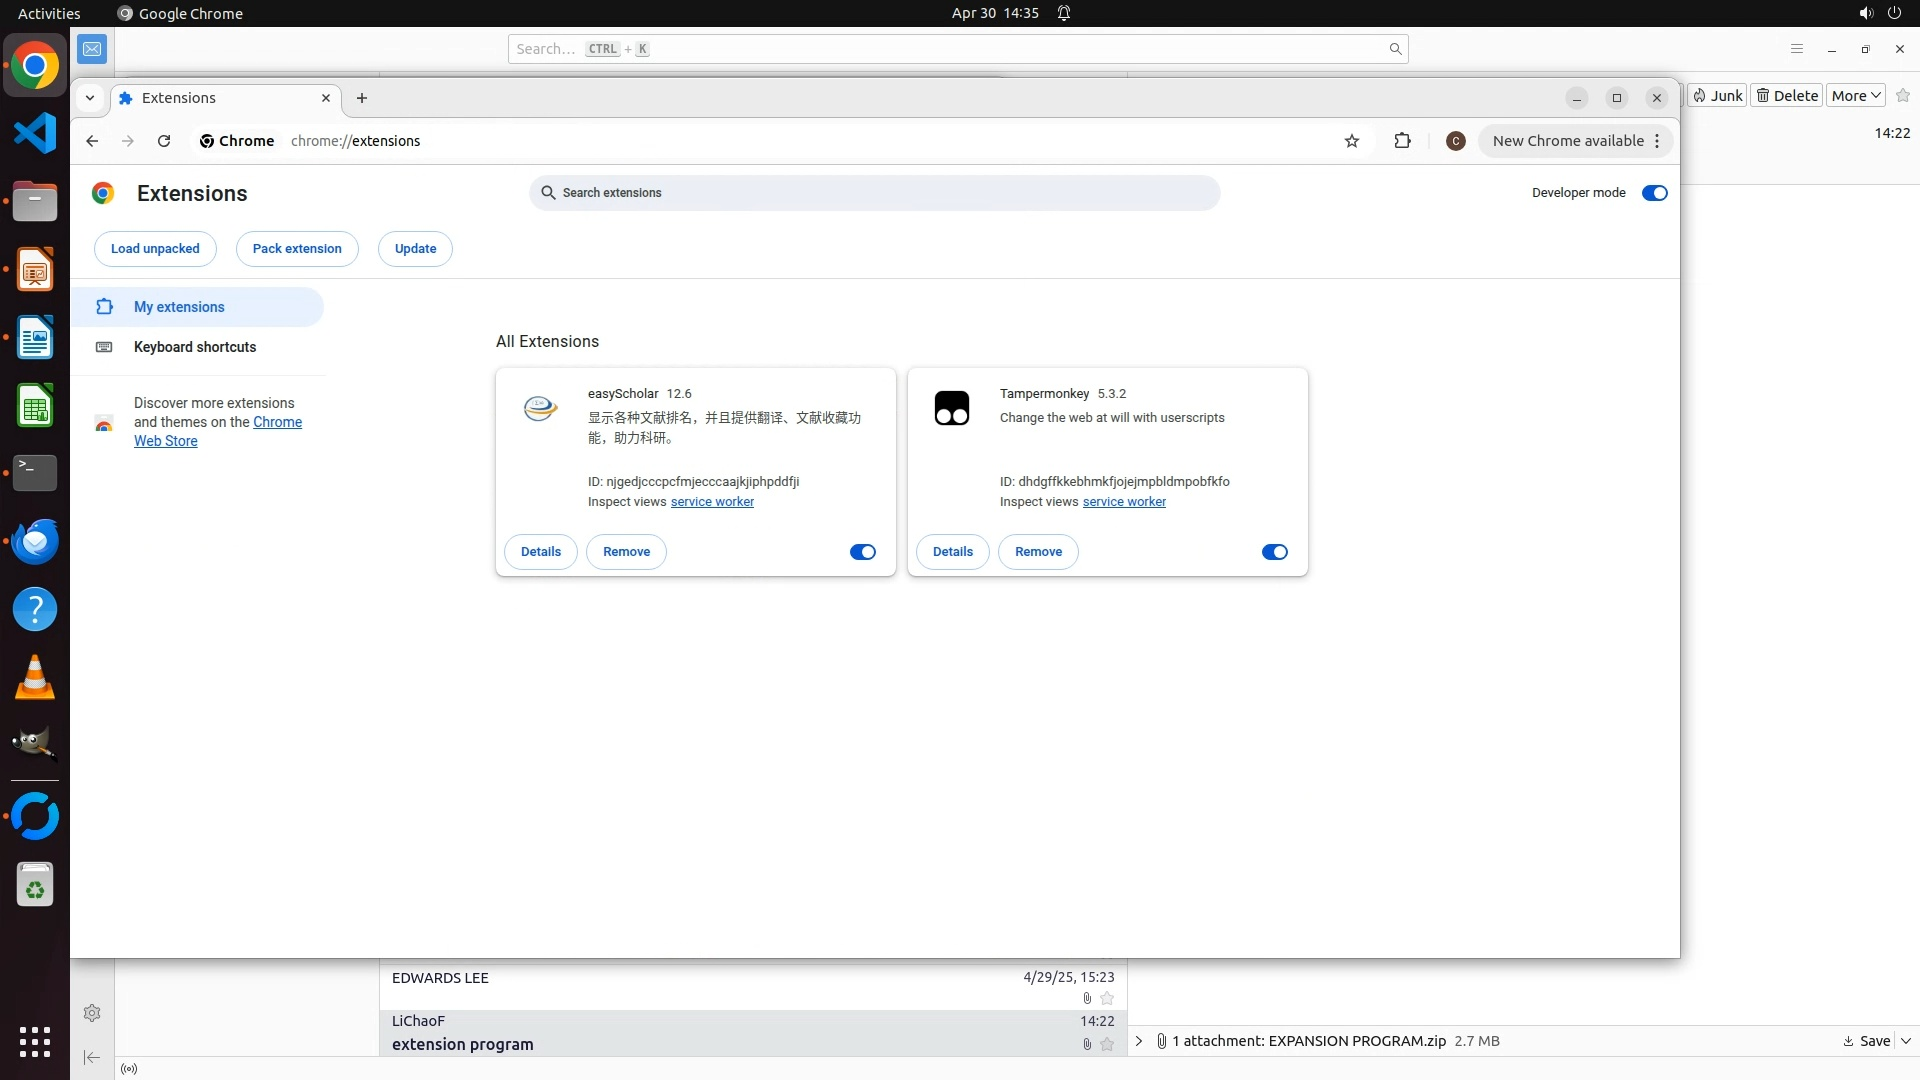The width and height of the screenshot is (1920, 1080).
Task: Open a new tab with plus button
Action: [362, 98]
